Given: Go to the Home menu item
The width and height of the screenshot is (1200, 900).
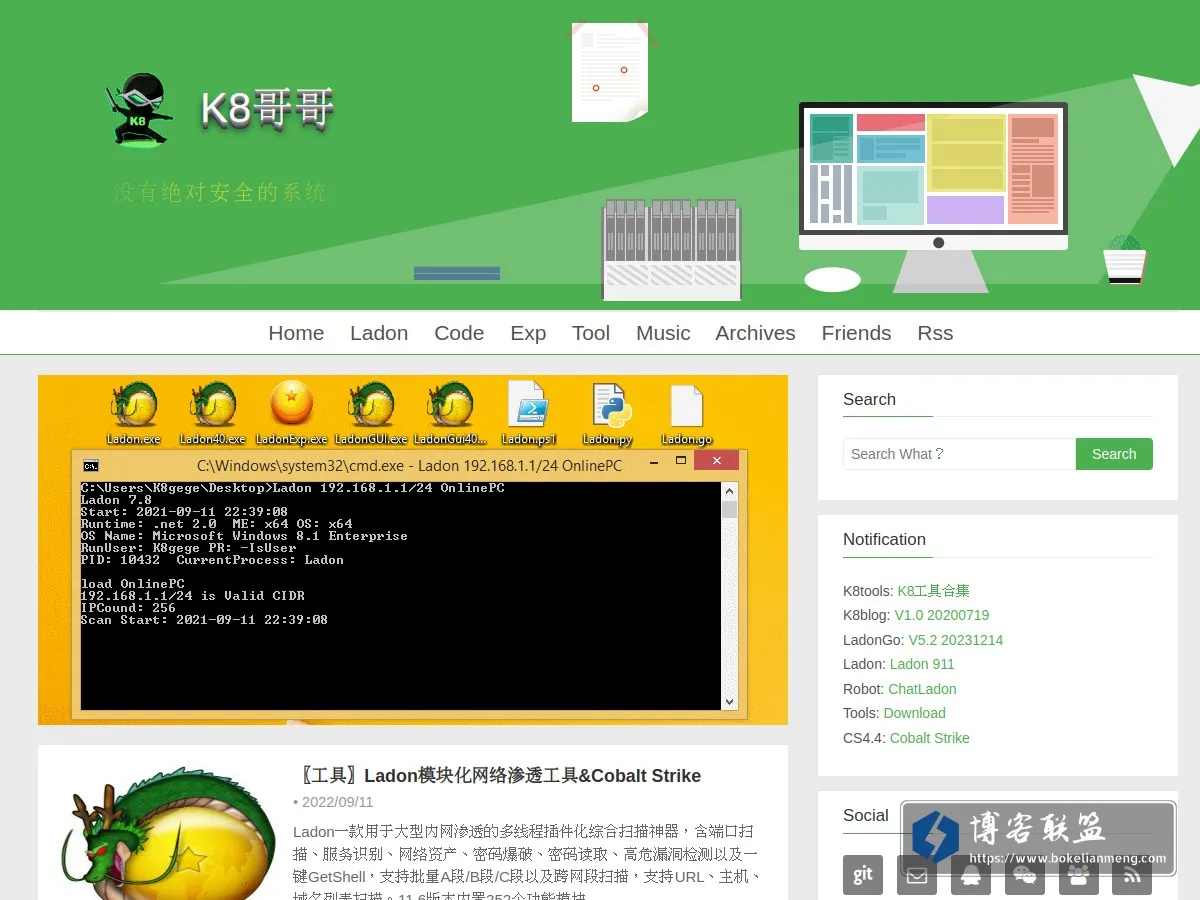Looking at the screenshot, I should click(x=296, y=333).
